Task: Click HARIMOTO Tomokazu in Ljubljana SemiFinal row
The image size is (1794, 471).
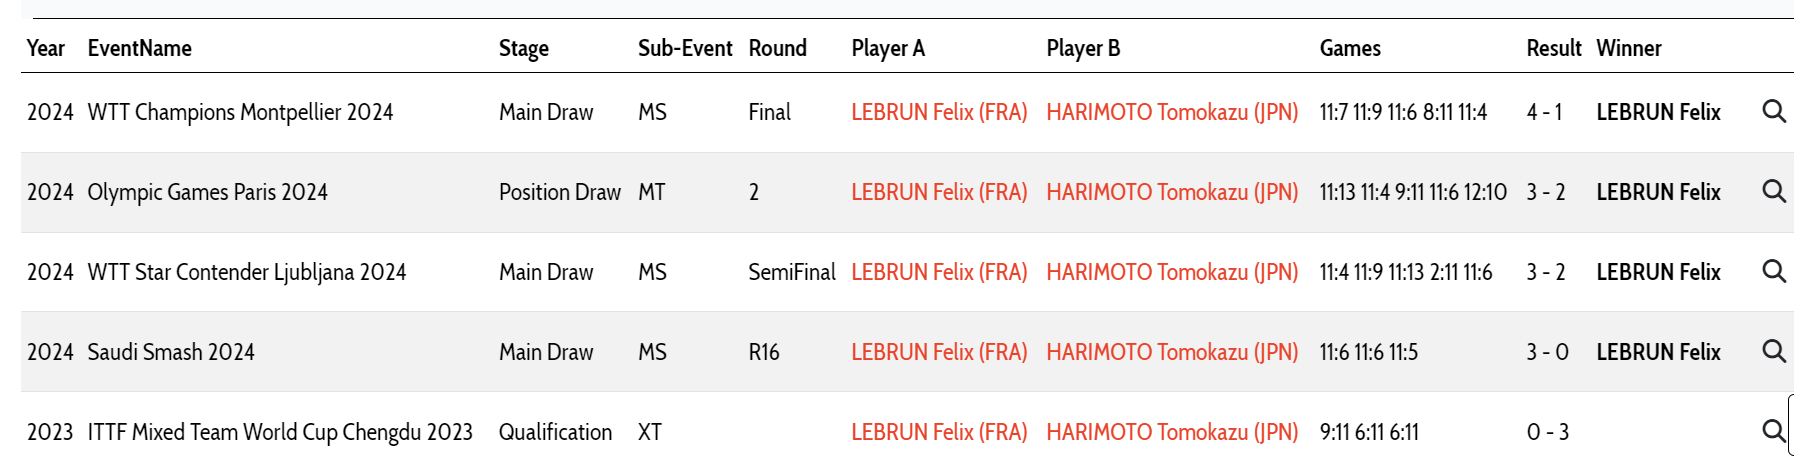Action: pos(1172,272)
